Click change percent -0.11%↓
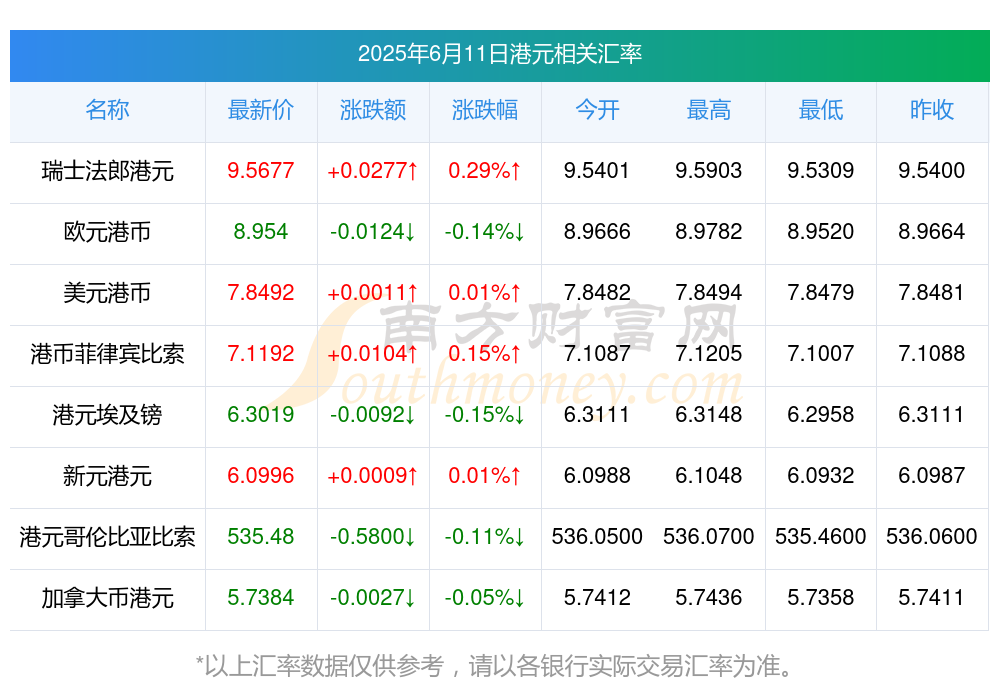This screenshot has width=1000, height=698. click(485, 536)
